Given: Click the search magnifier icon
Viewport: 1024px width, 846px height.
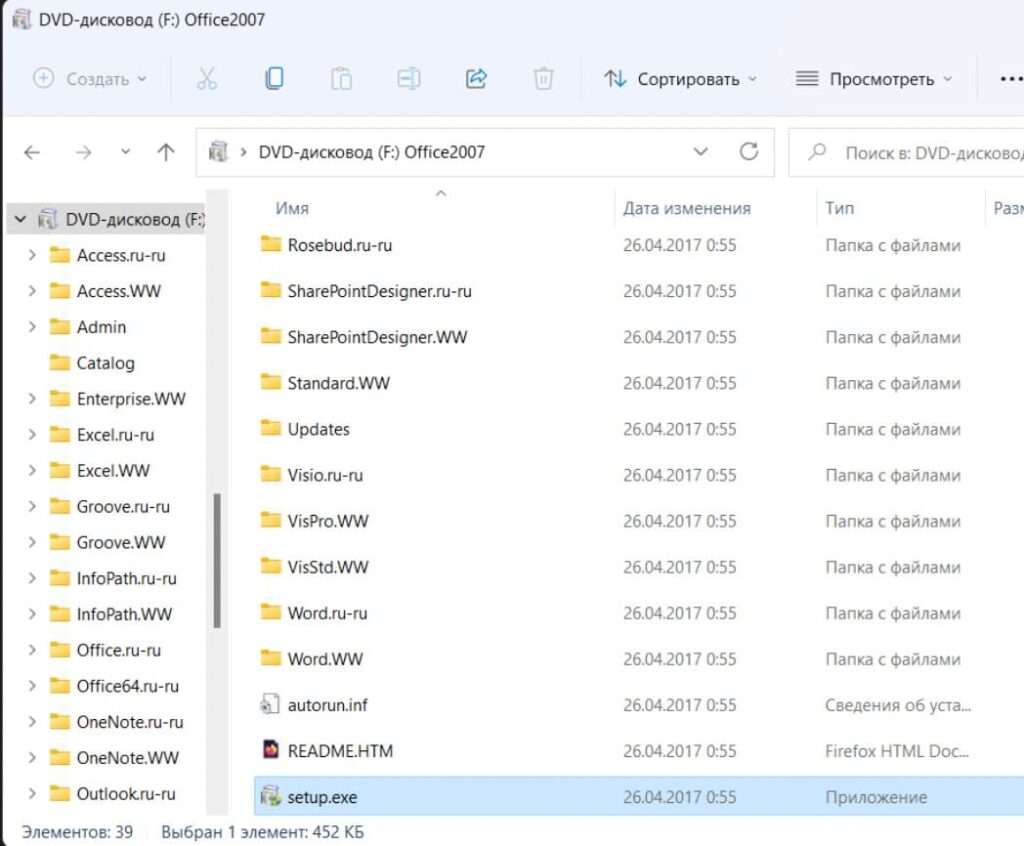Looking at the screenshot, I should (817, 152).
